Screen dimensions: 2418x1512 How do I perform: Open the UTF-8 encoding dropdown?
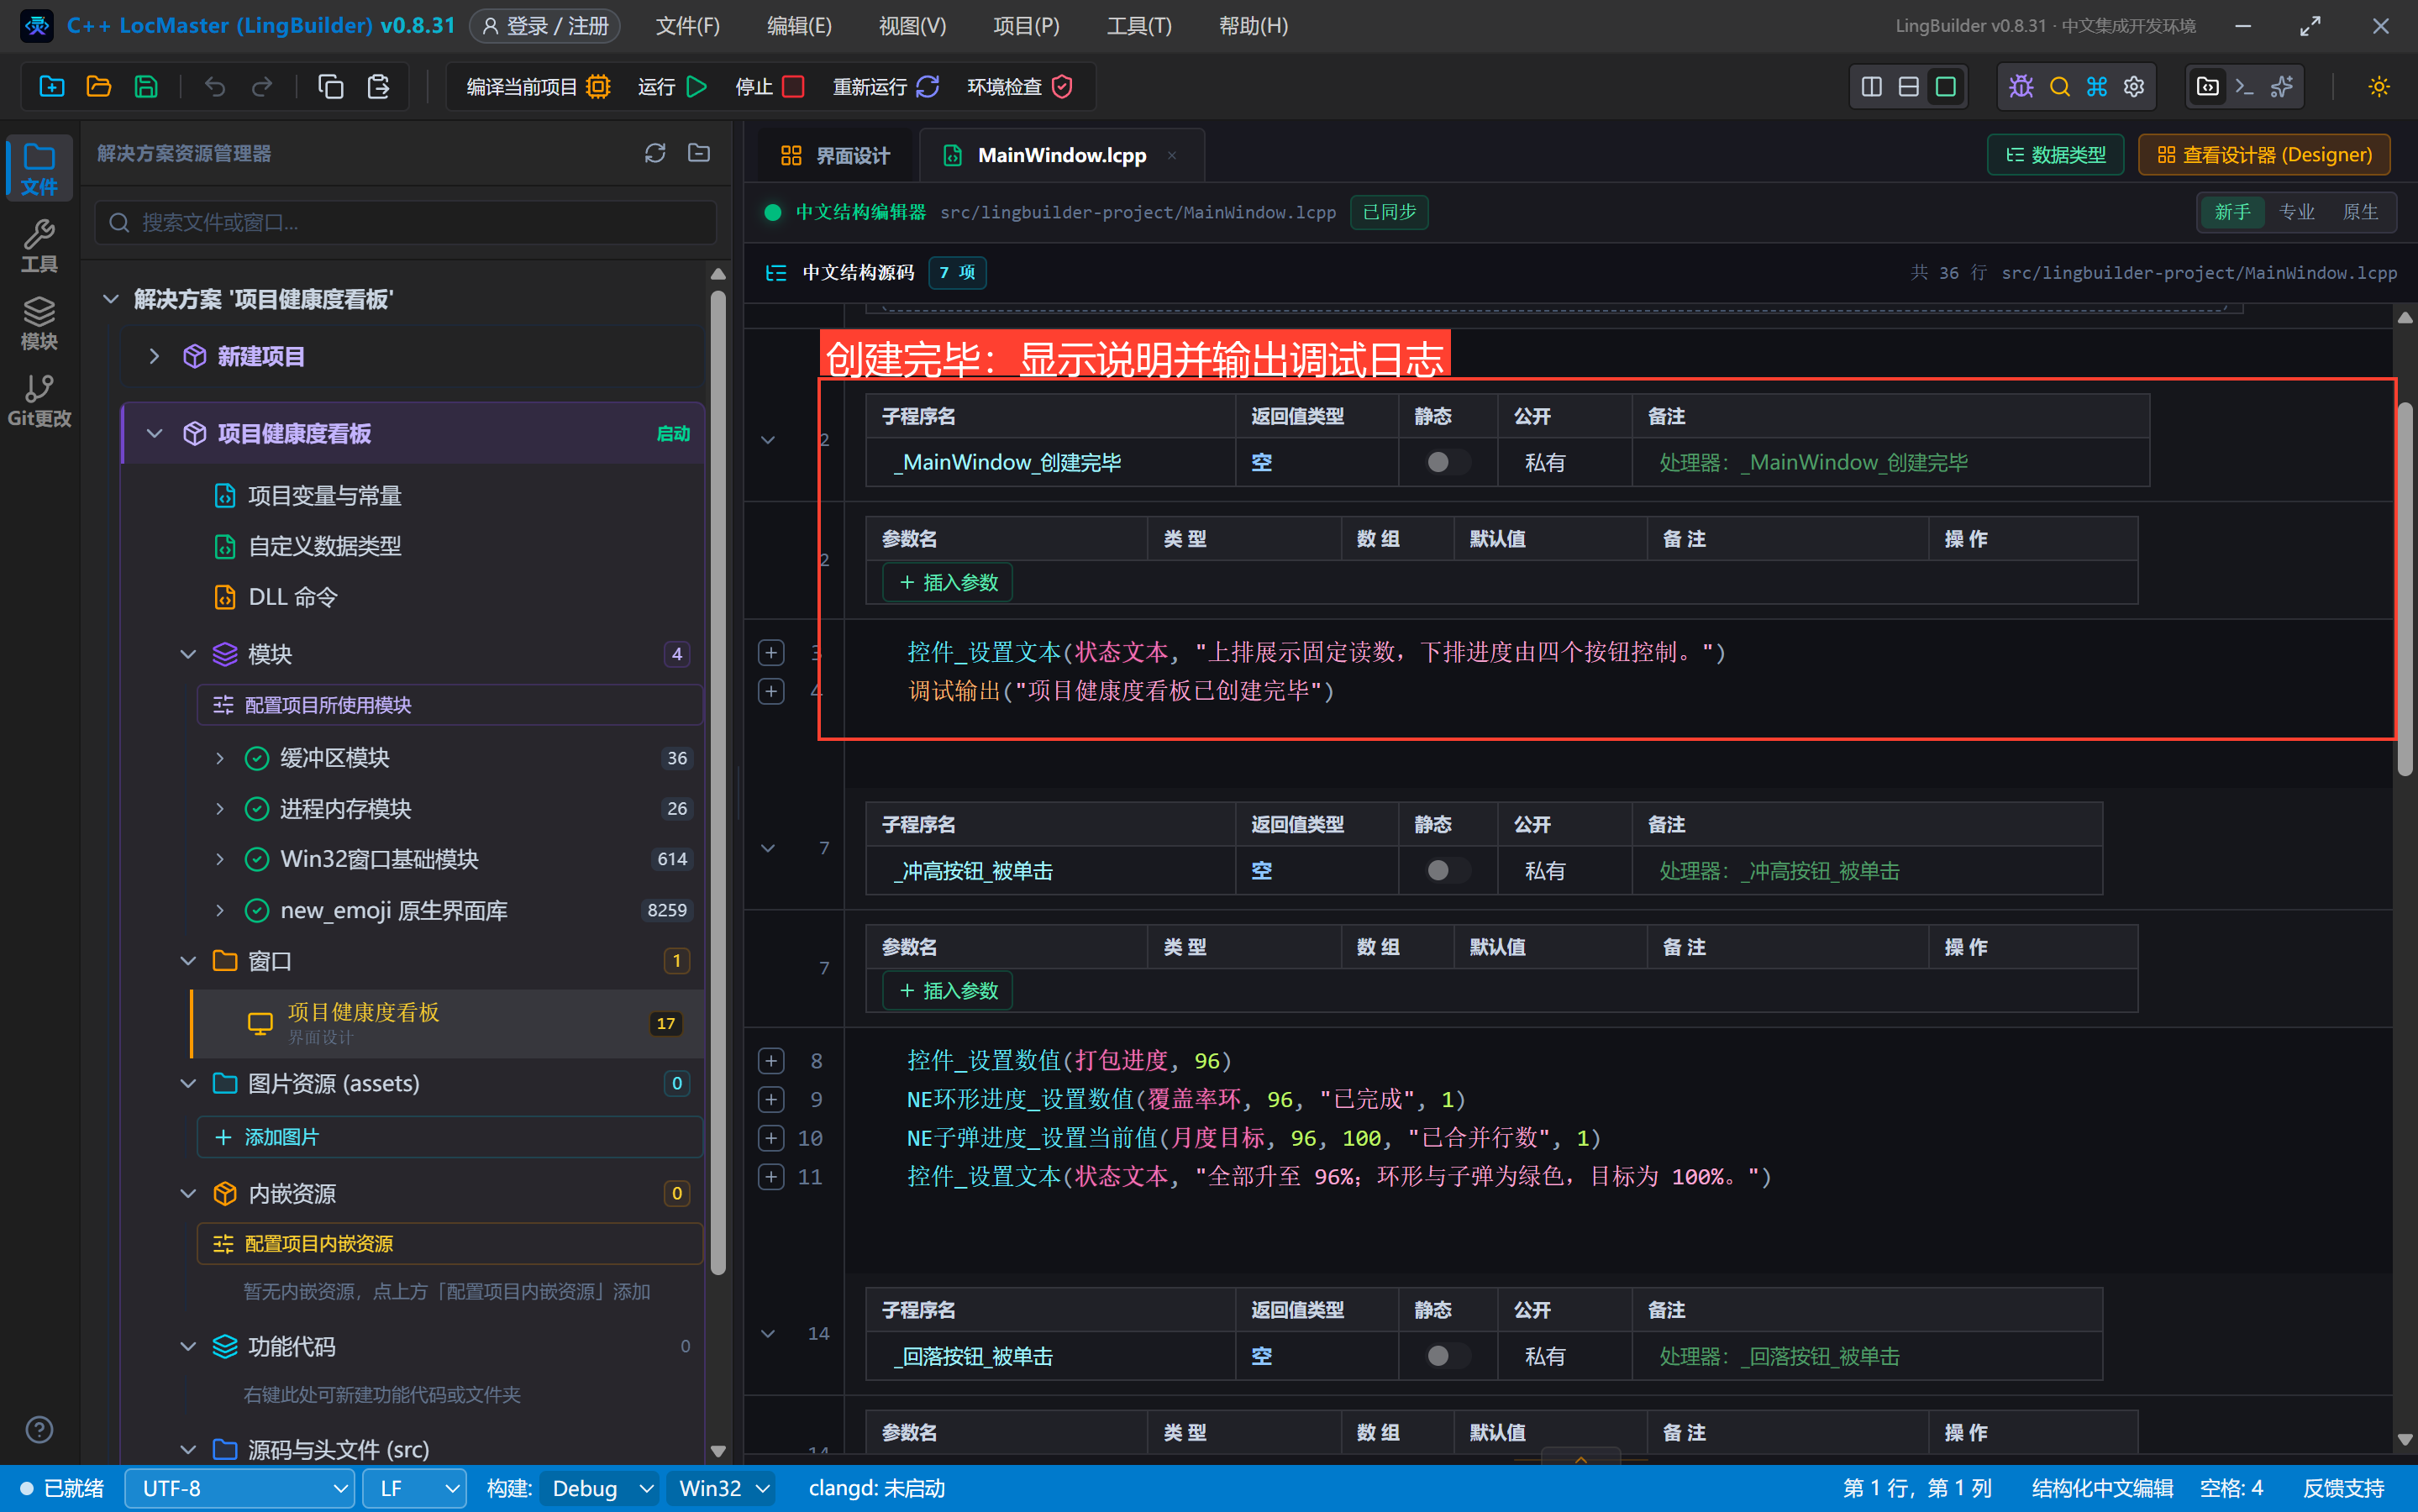pos(240,1488)
